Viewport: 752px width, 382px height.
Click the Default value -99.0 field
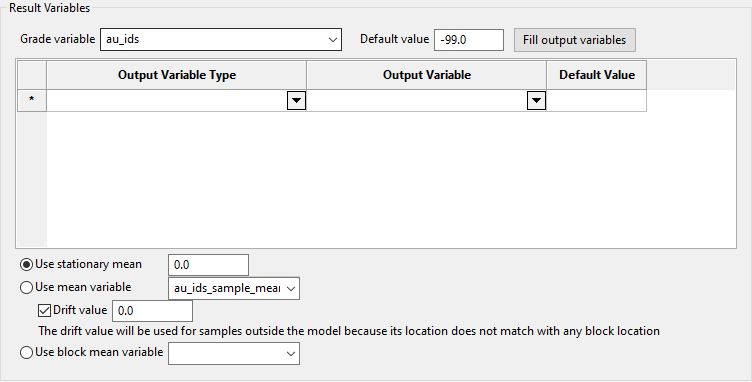click(x=469, y=40)
